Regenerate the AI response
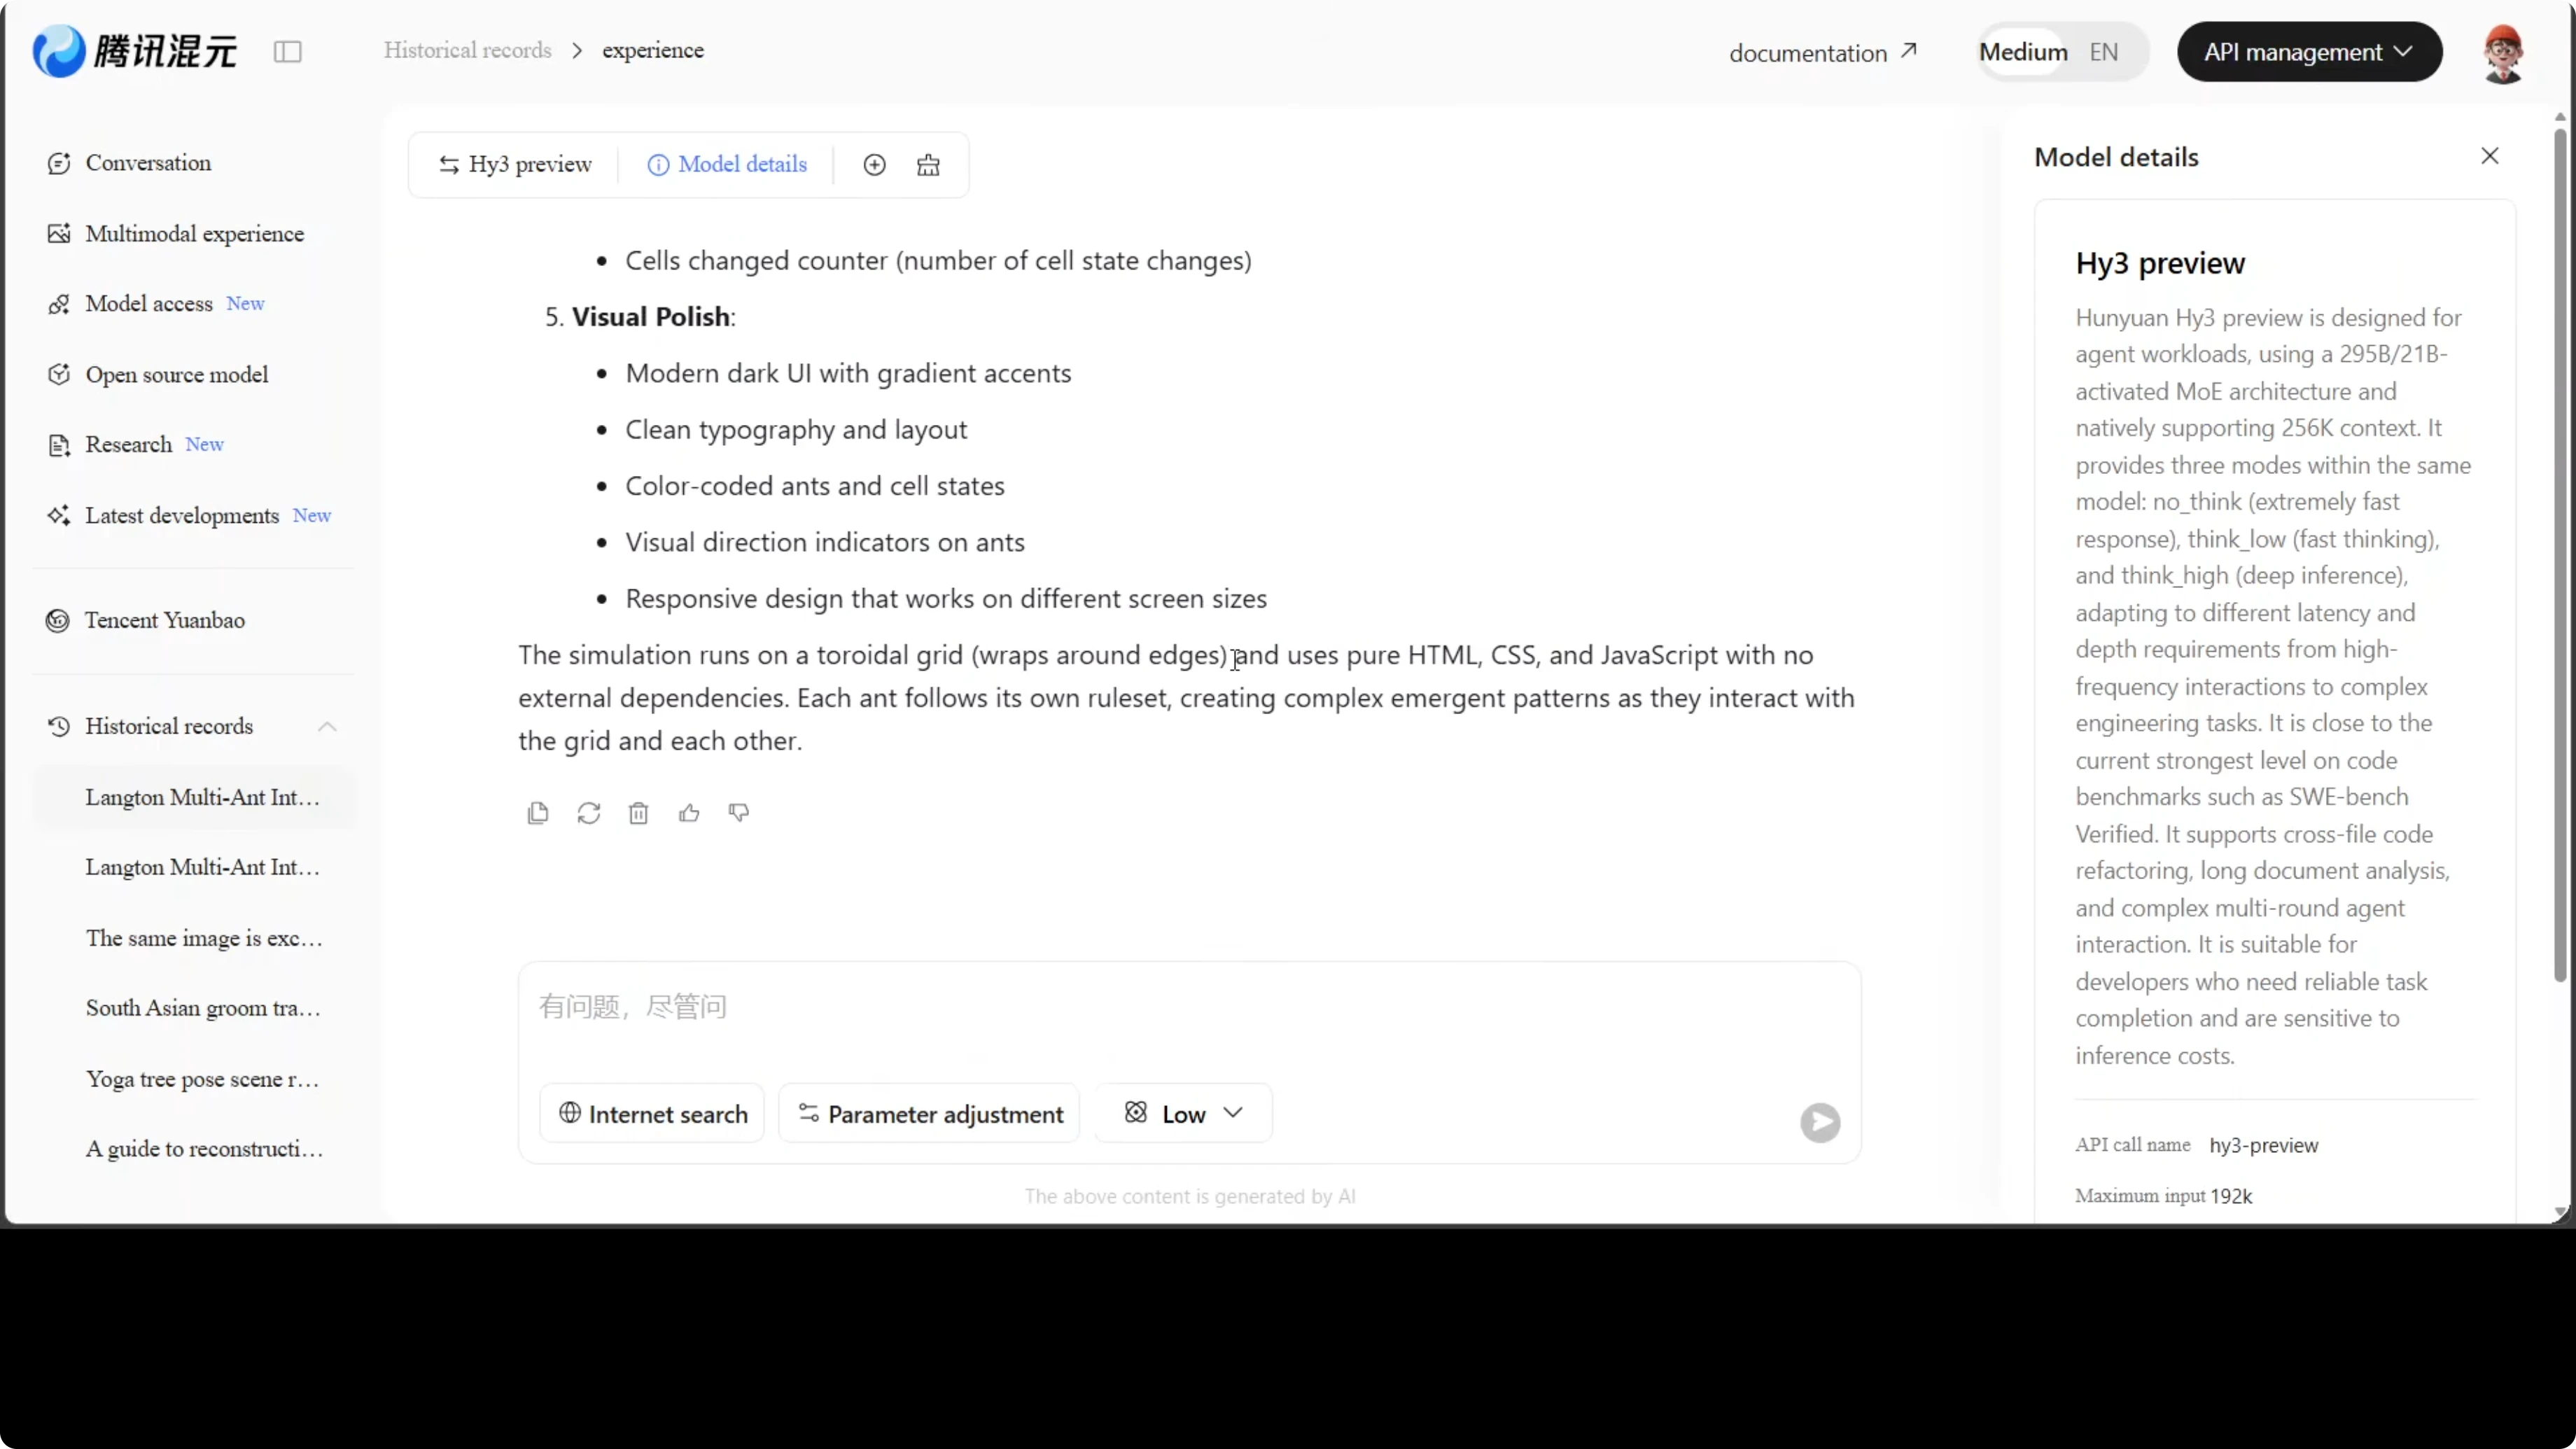The image size is (2576, 1449). 589,813
